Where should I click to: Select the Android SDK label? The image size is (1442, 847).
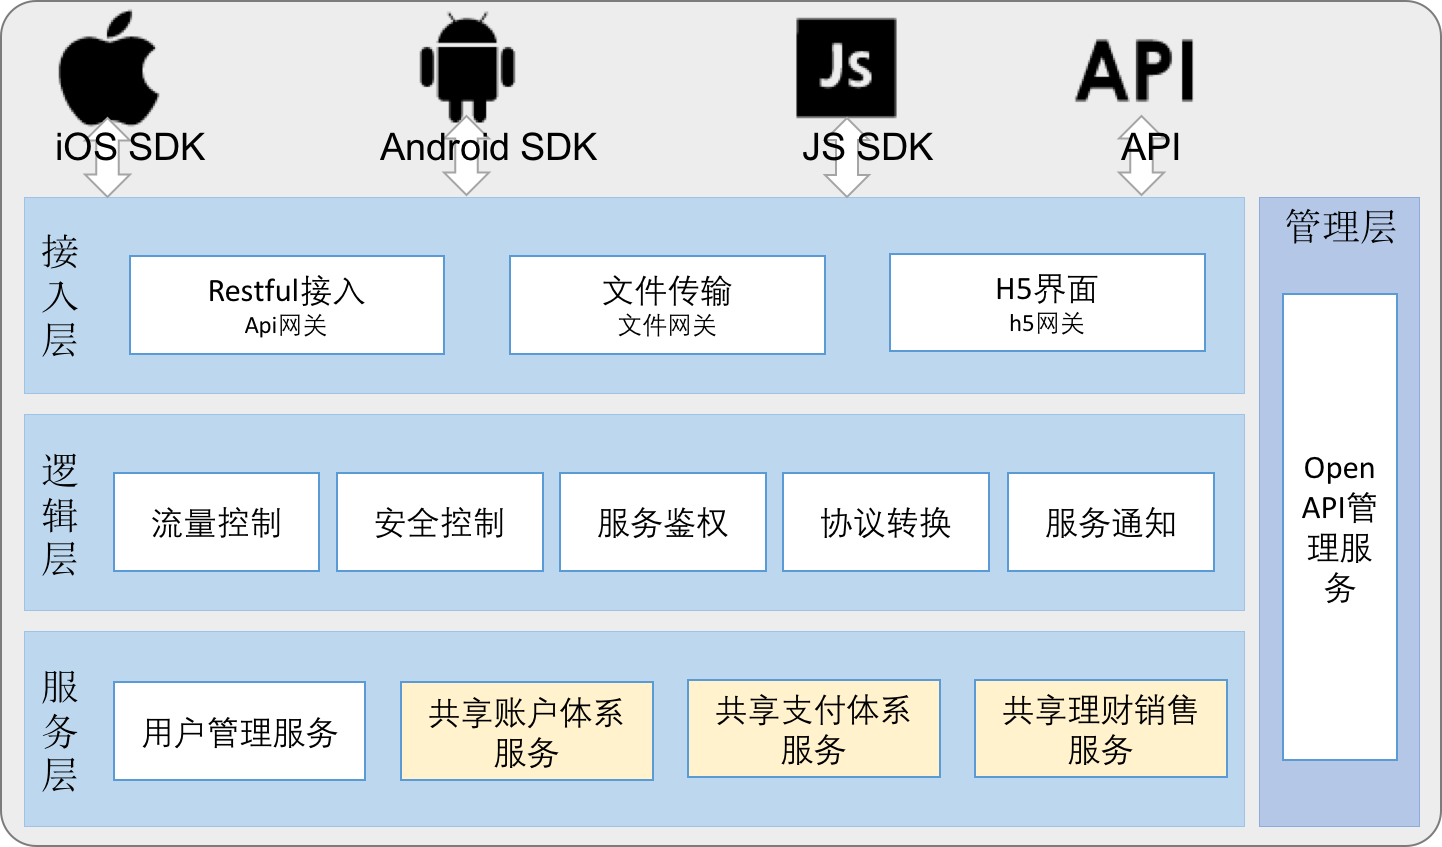pos(488,148)
